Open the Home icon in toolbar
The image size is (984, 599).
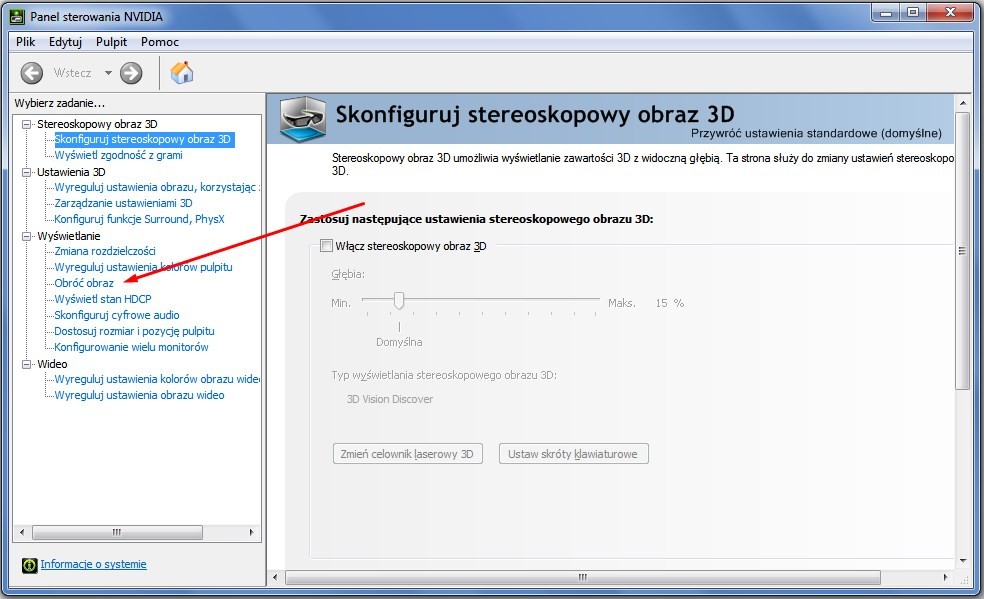point(182,73)
